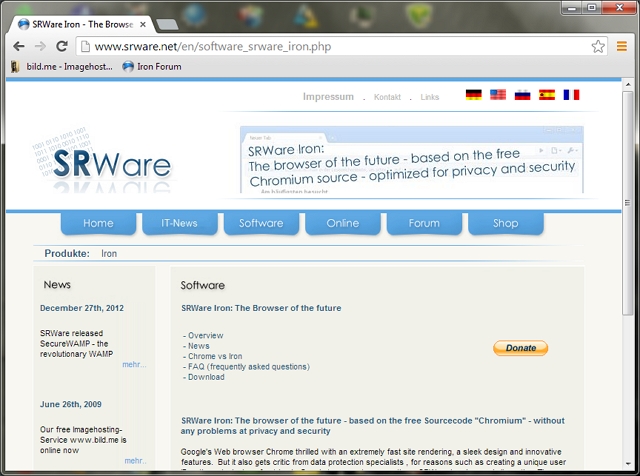Click mehr under the SecureWAMP news

coord(134,365)
